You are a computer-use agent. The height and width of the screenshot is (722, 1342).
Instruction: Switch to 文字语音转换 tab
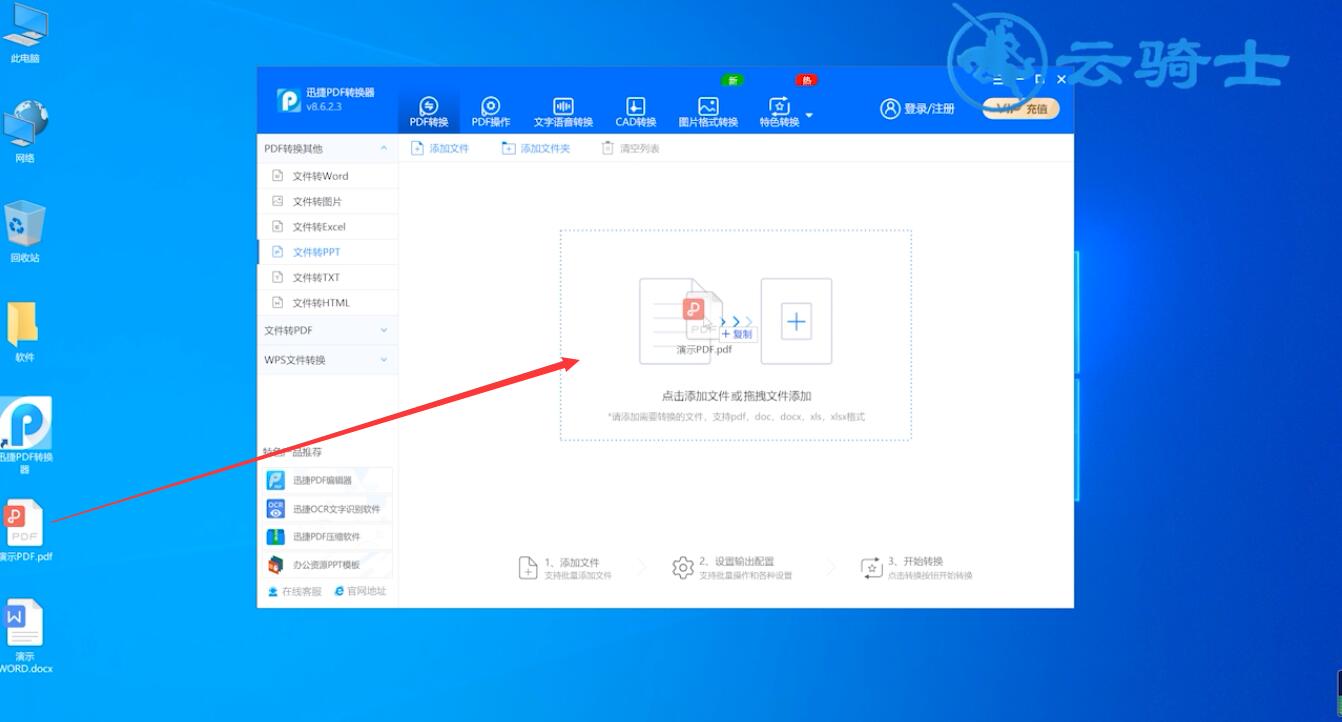click(x=563, y=112)
